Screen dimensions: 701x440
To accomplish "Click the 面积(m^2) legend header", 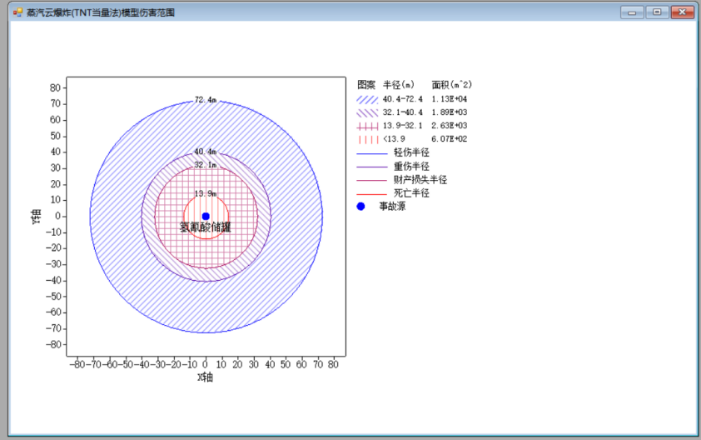I will coord(452,85).
